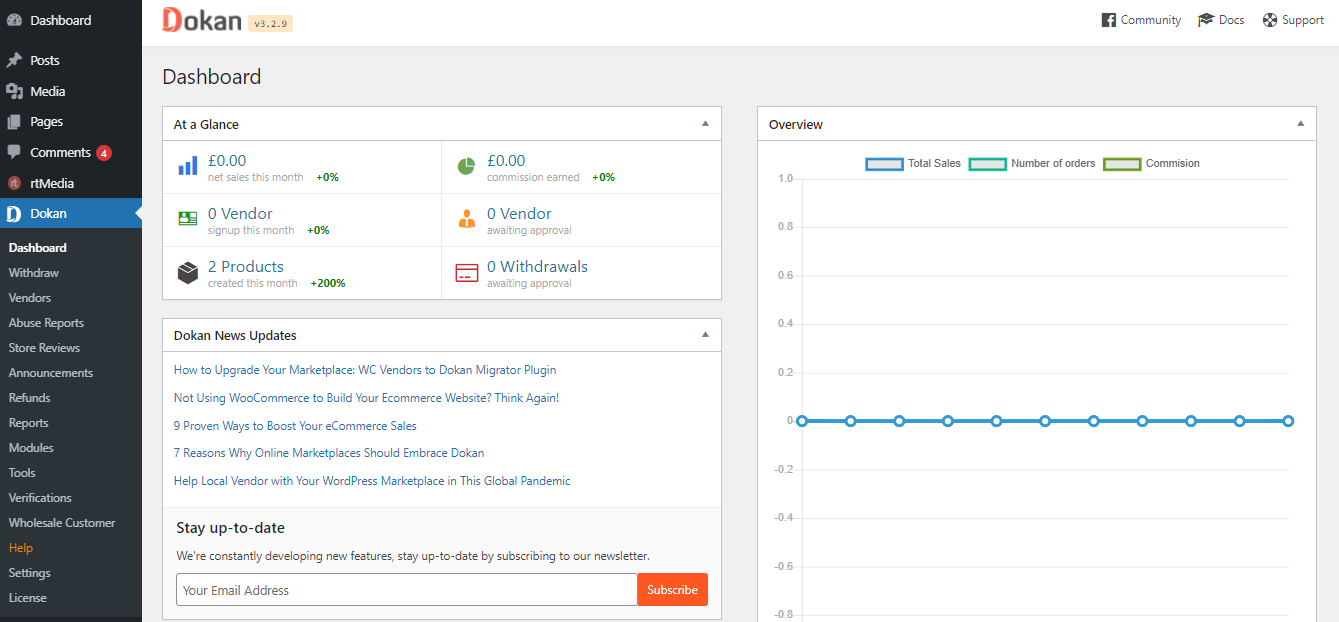Click the Comments count badge 4
This screenshot has width=1339, height=622.
pos(104,153)
